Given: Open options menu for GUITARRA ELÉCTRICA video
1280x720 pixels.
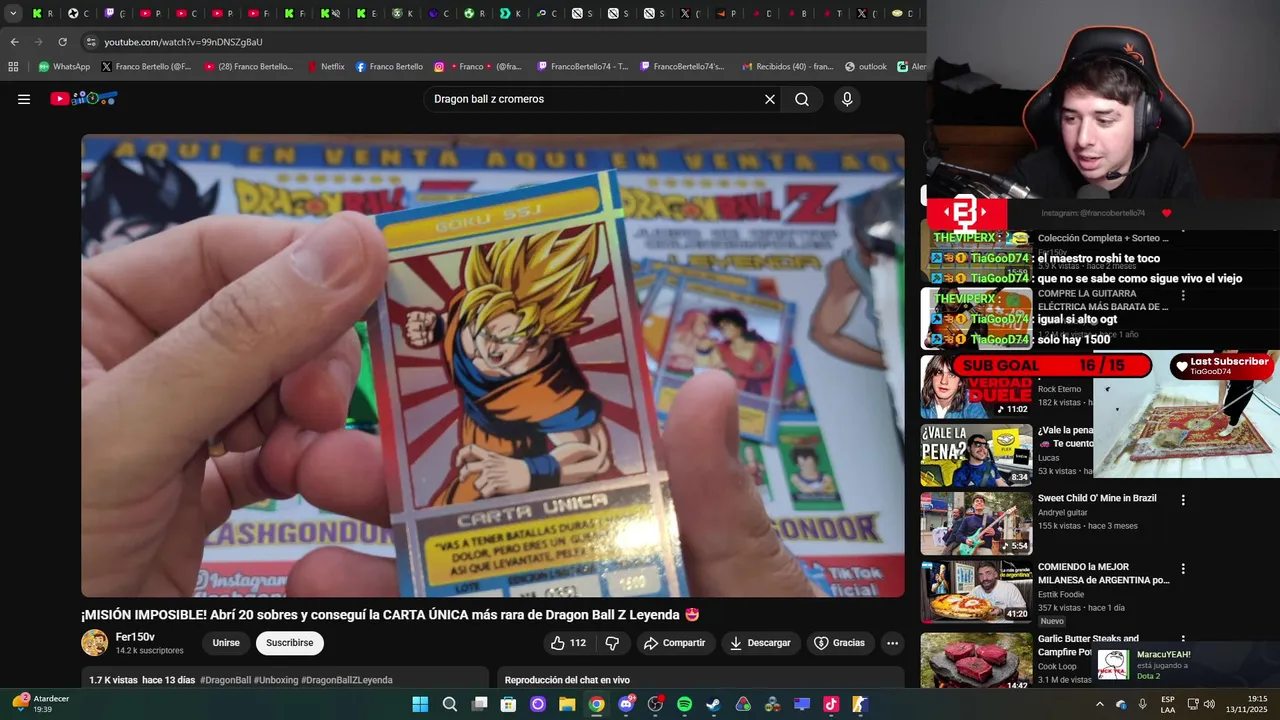Looking at the screenshot, I should pyautogui.click(x=1183, y=295).
